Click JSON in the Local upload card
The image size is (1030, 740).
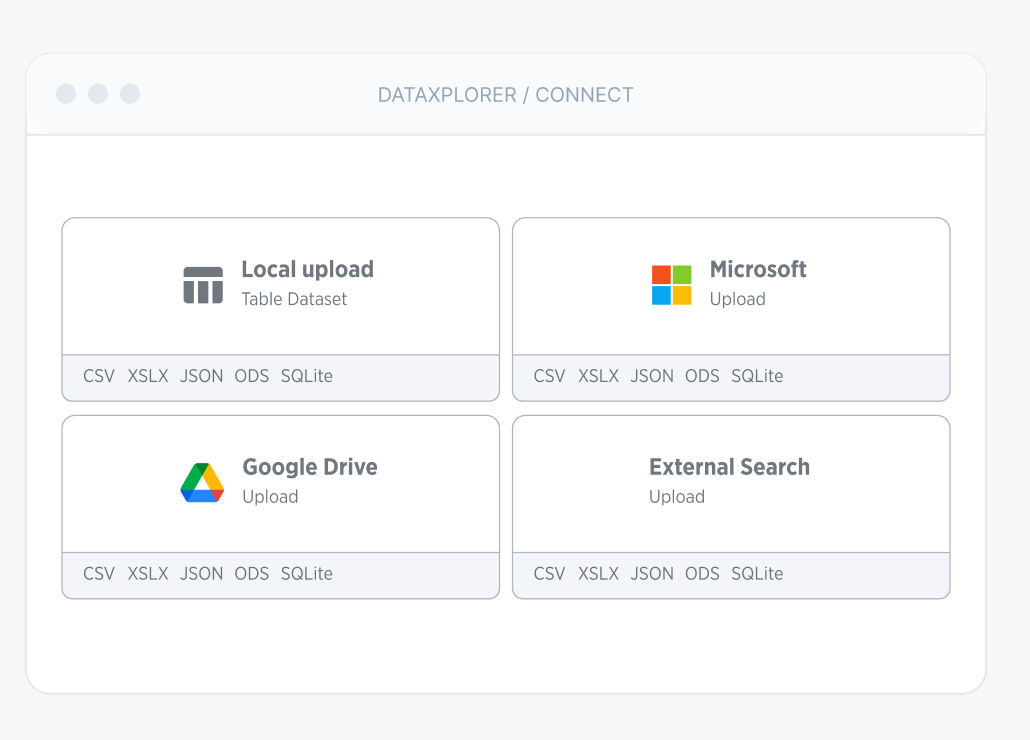pyautogui.click(x=202, y=376)
